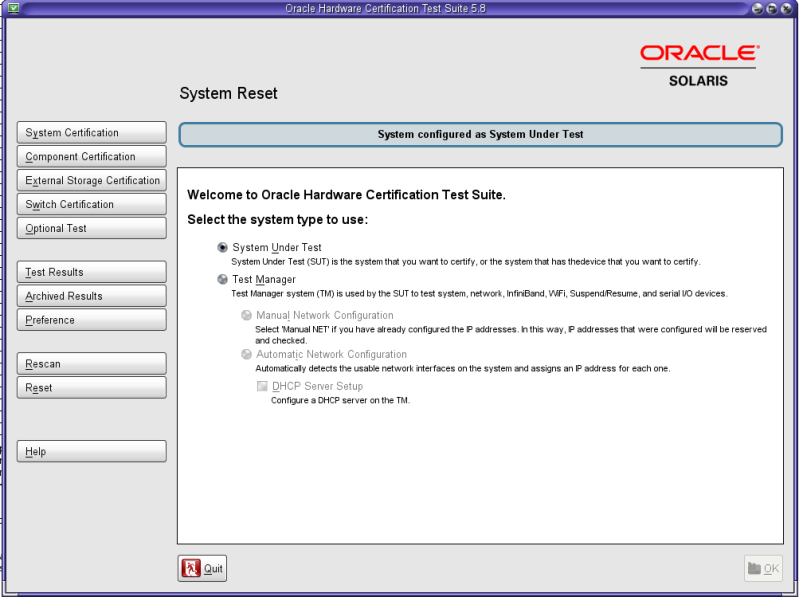Open the window menu icon in title bar
799x597 pixels.
coord(12,8)
